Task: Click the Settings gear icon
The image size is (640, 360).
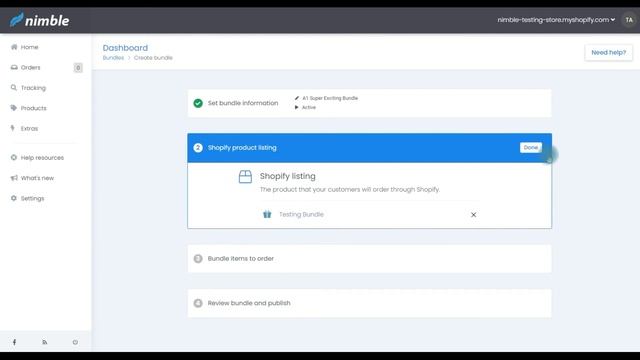Action: tap(14, 198)
